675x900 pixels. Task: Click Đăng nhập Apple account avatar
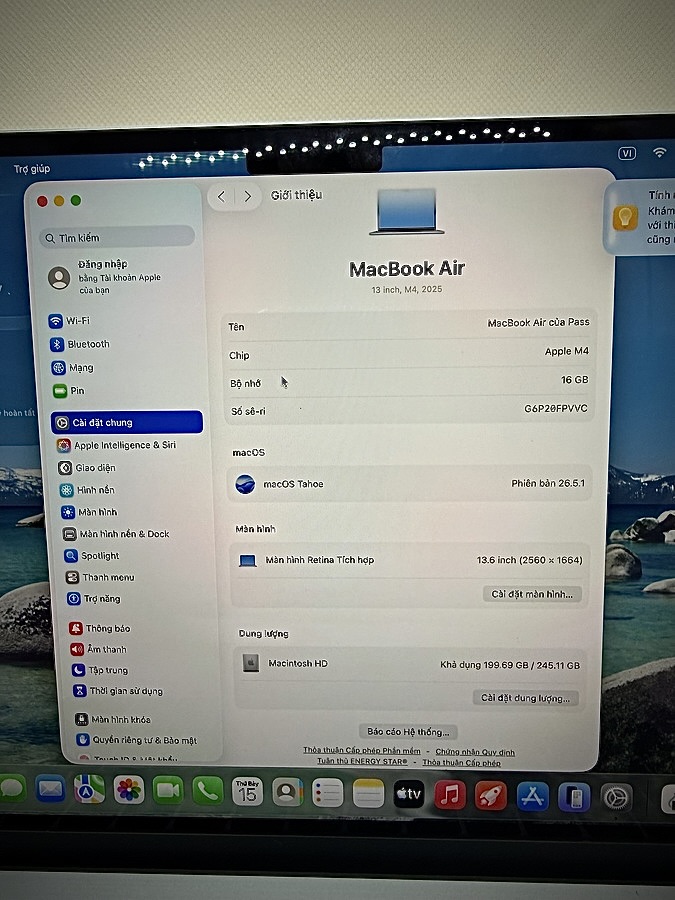click(x=59, y=278)
